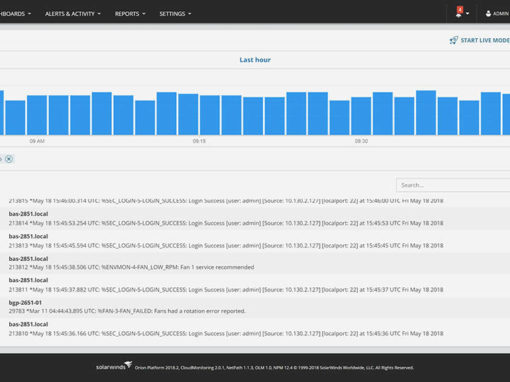This screenshot has height=382, width=510.
Task: Click into the Search field
Action: pos(453,185)
